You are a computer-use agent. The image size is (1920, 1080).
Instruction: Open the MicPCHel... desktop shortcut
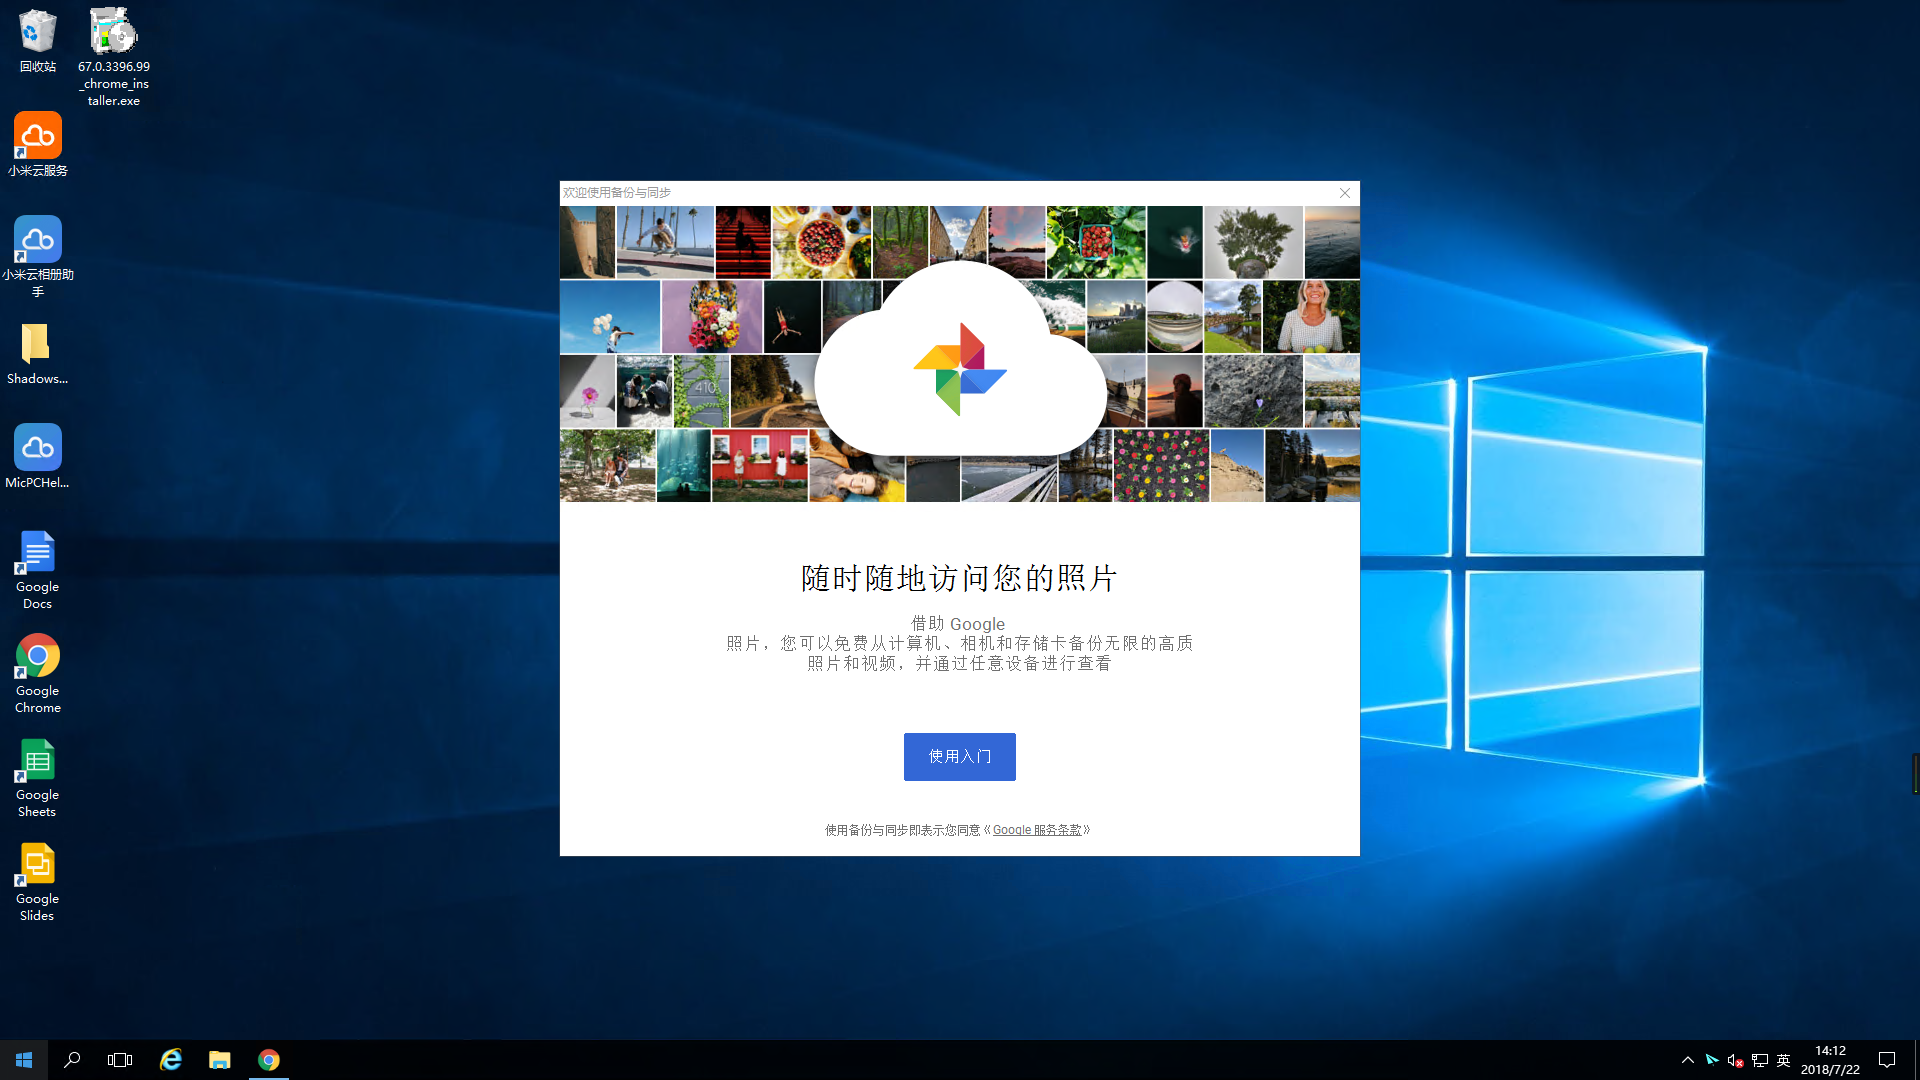[x=37, y=457]
